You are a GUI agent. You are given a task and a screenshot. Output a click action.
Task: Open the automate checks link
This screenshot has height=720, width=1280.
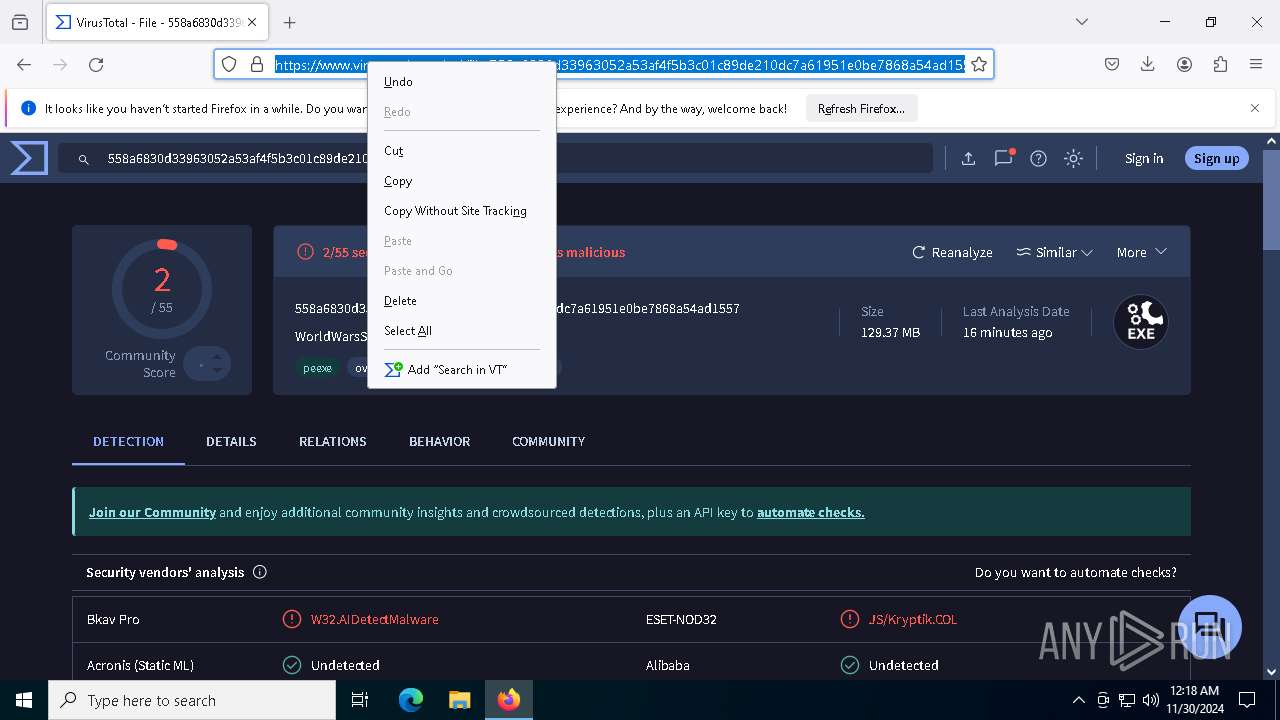[810, 512]
